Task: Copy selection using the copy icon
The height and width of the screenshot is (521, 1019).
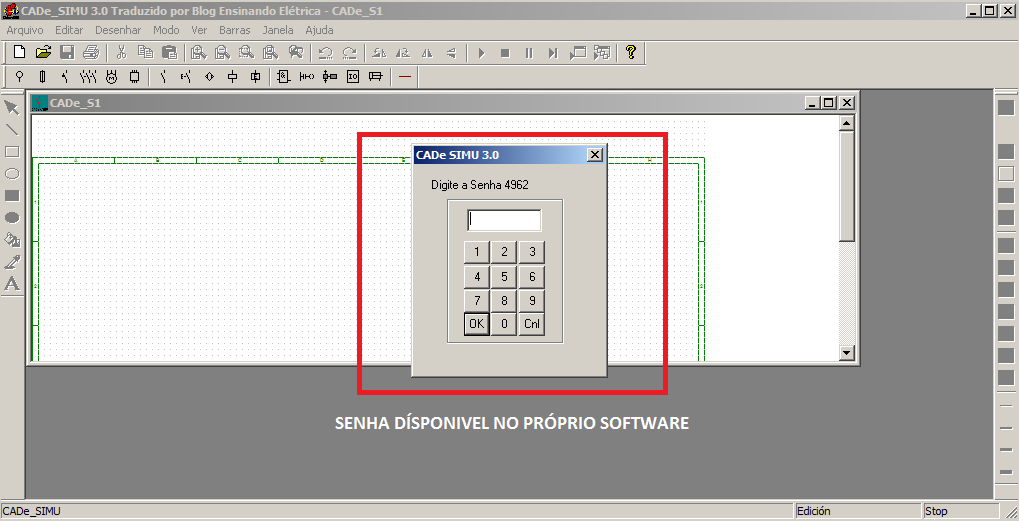Action: pyautogui.click(x=146, y=53)
